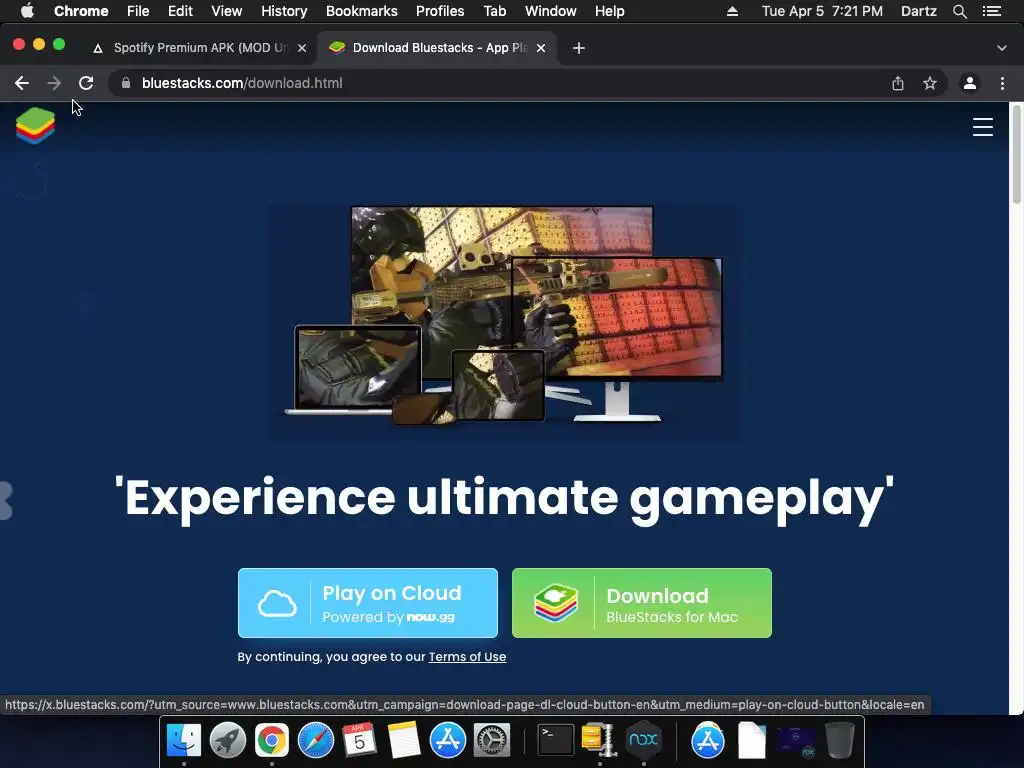Open Safari compass icon in Dock
The image size is (1024, 768).
[x=315, y=740]
